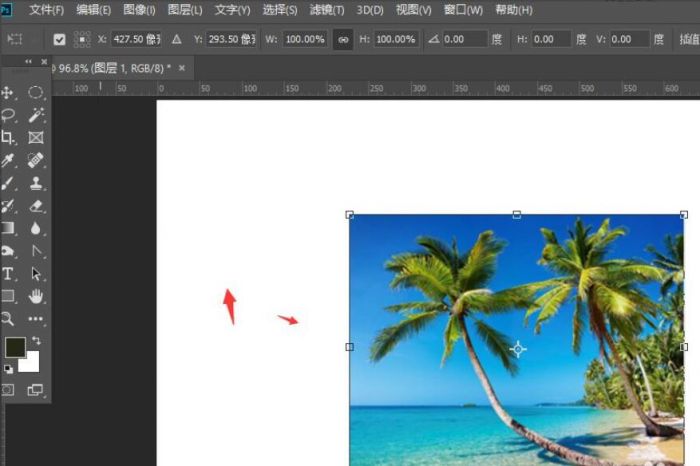Toggle relative positioning triangle between X and Y

pos(177,40)
